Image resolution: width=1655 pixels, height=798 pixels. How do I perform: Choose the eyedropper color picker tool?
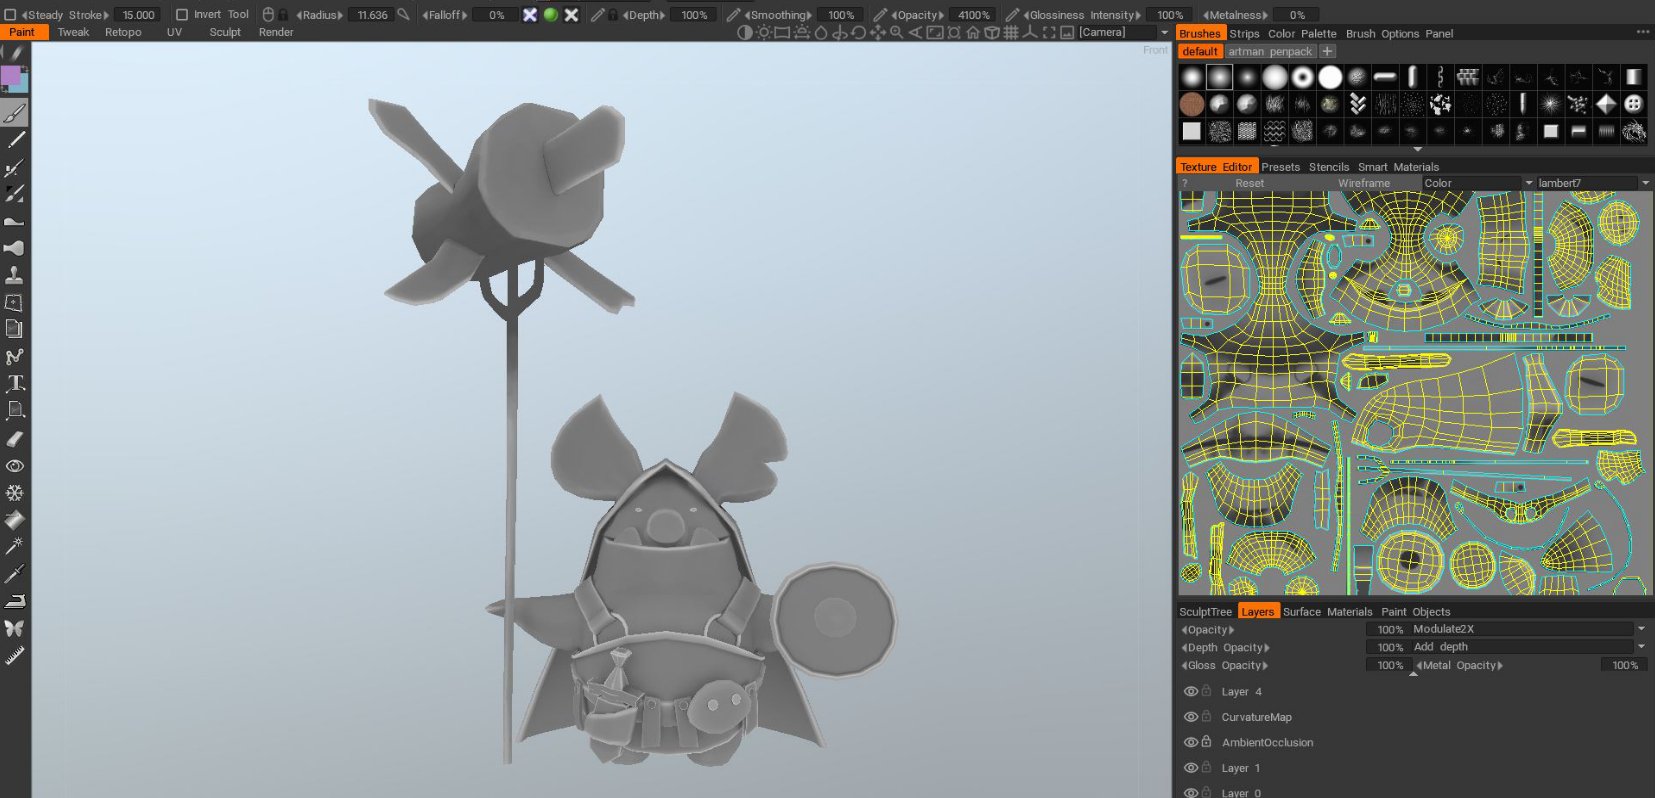click(x=15, y=574)
